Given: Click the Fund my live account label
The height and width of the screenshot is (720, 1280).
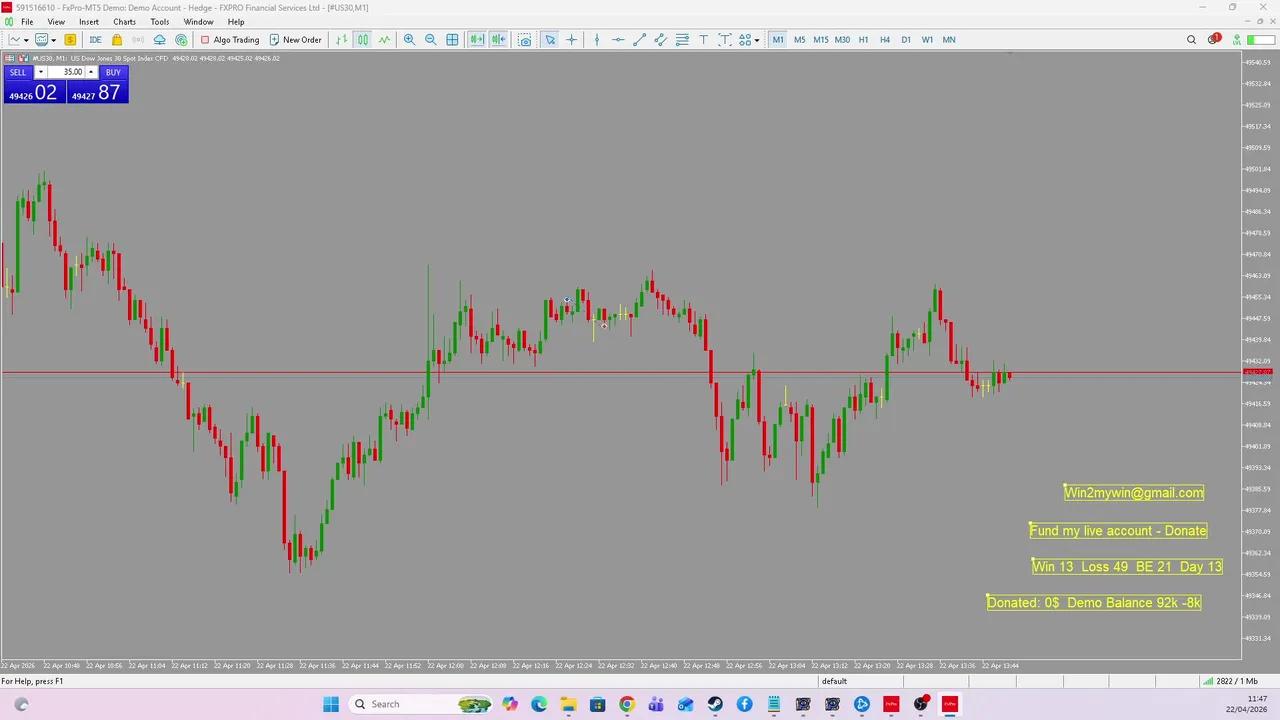Looking at the screenshot, I should 1118,530.
